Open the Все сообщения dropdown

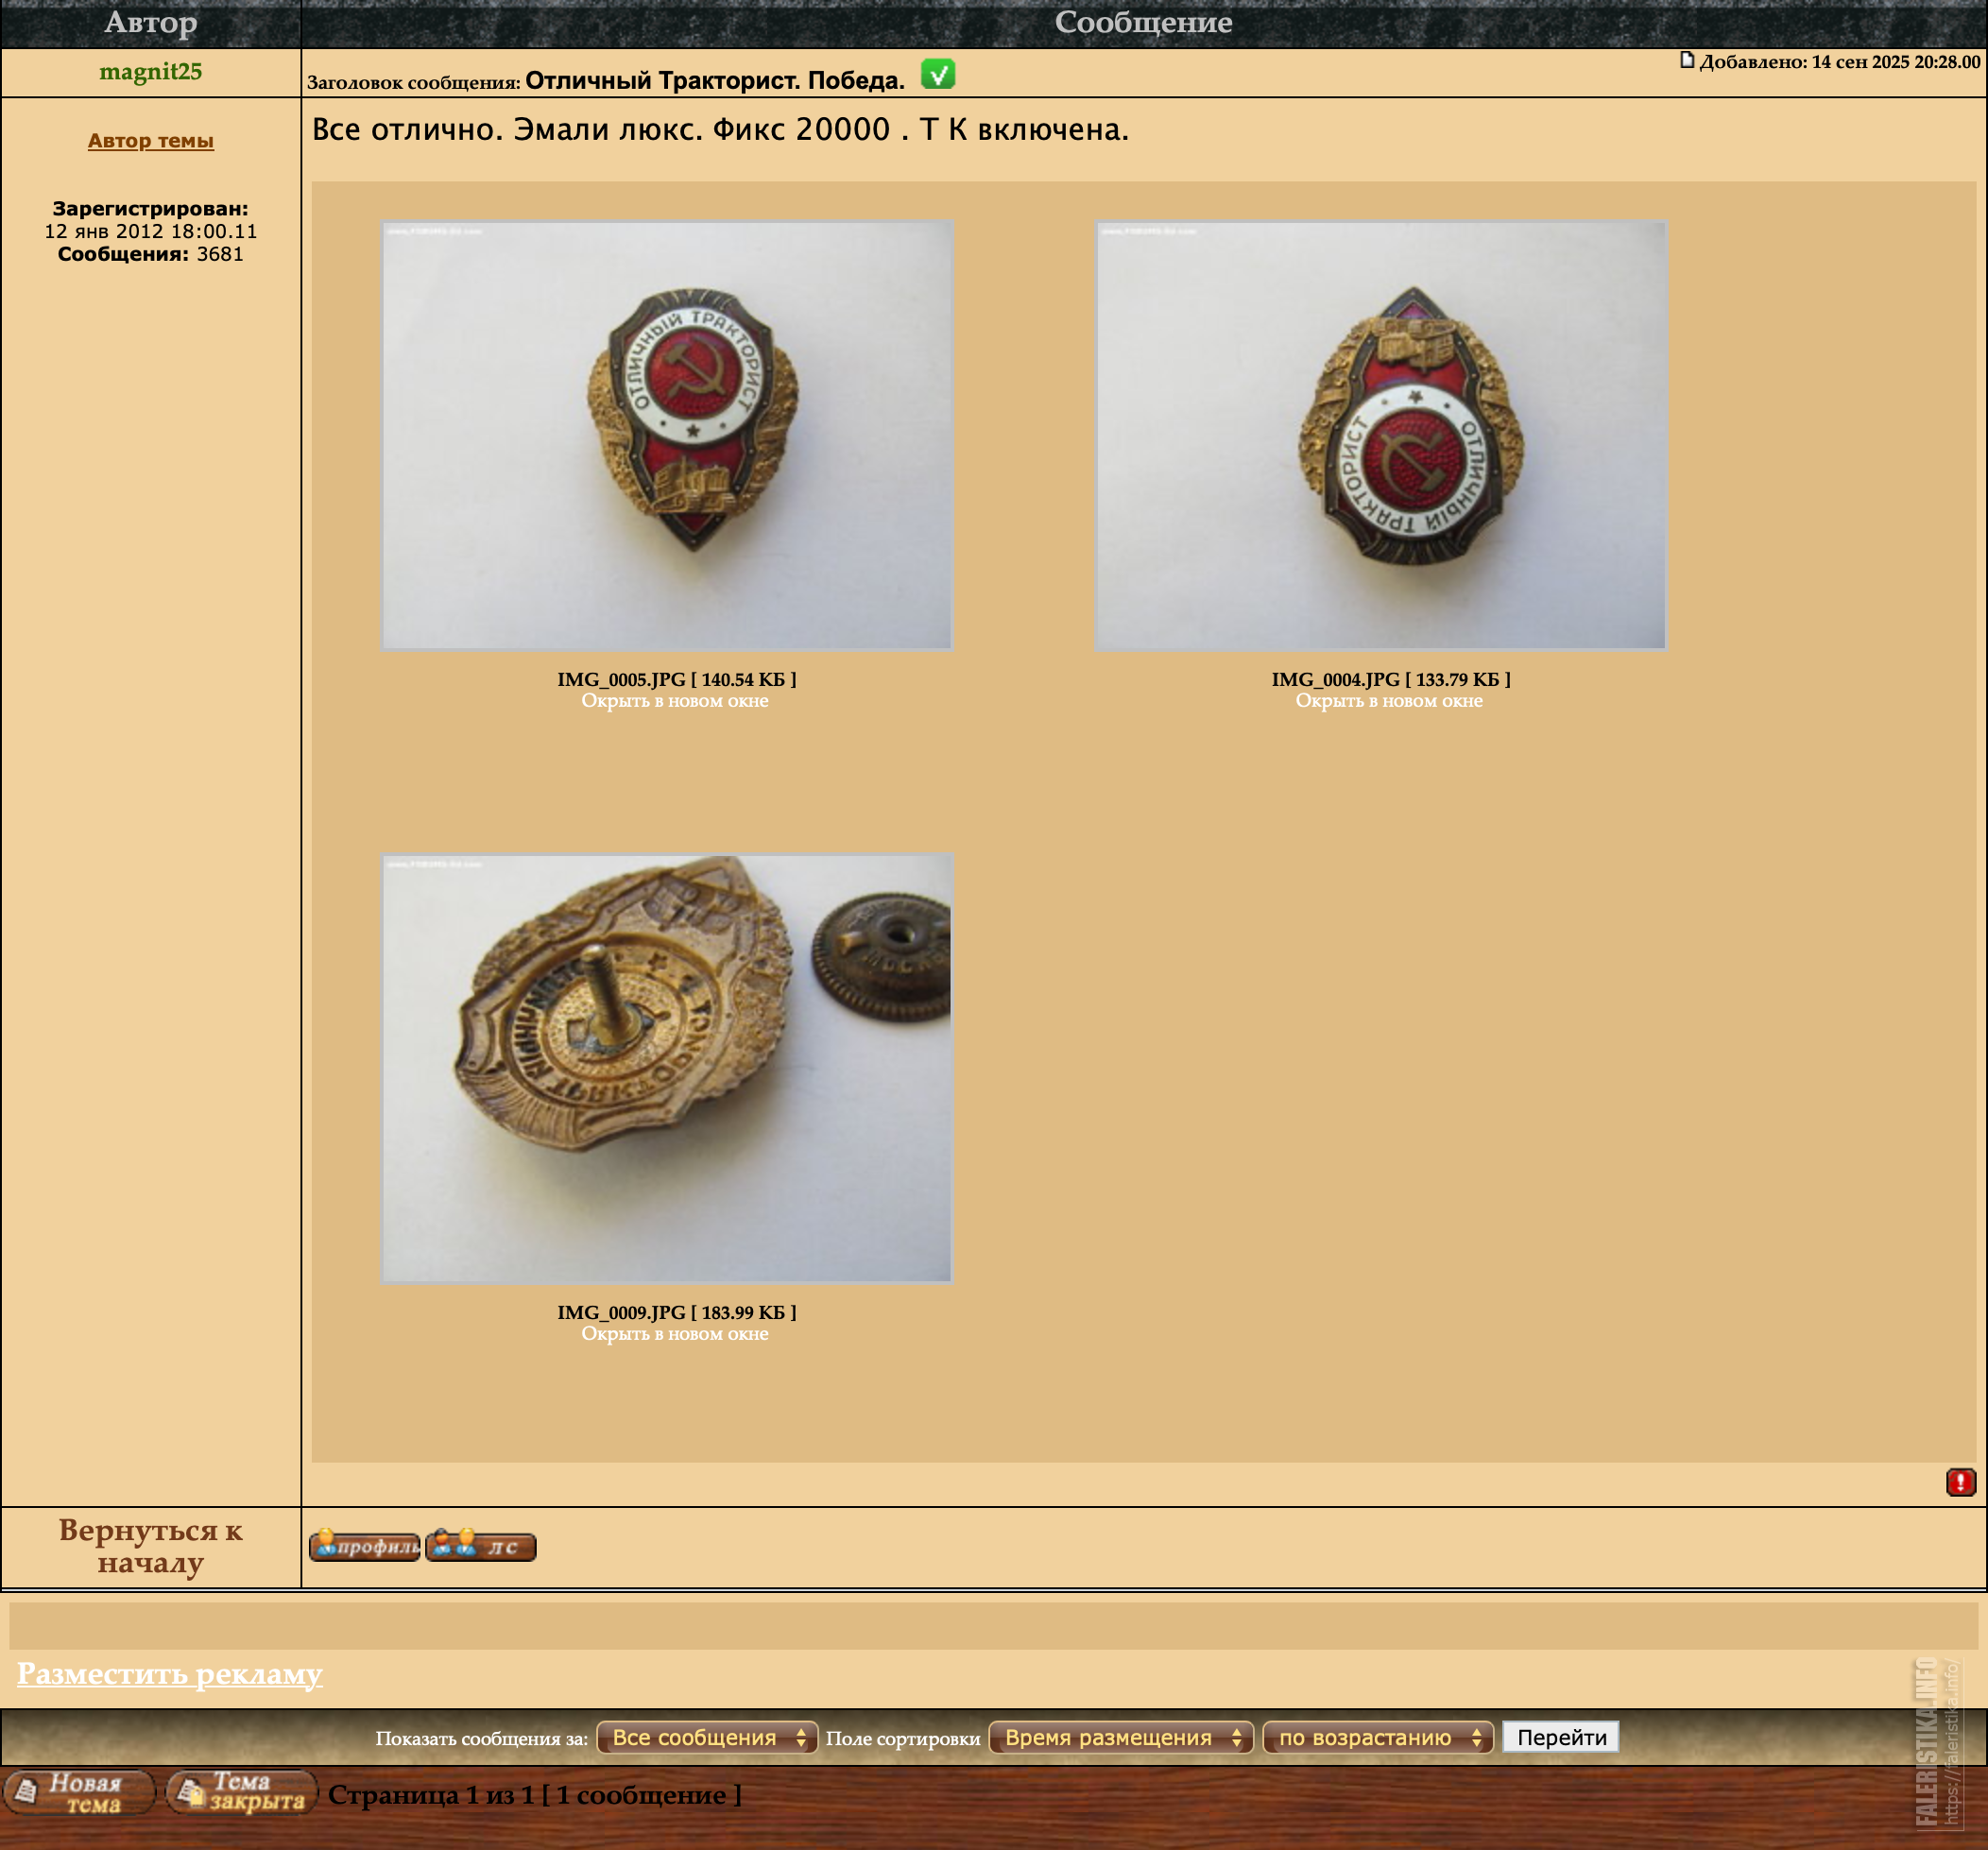706,1738
